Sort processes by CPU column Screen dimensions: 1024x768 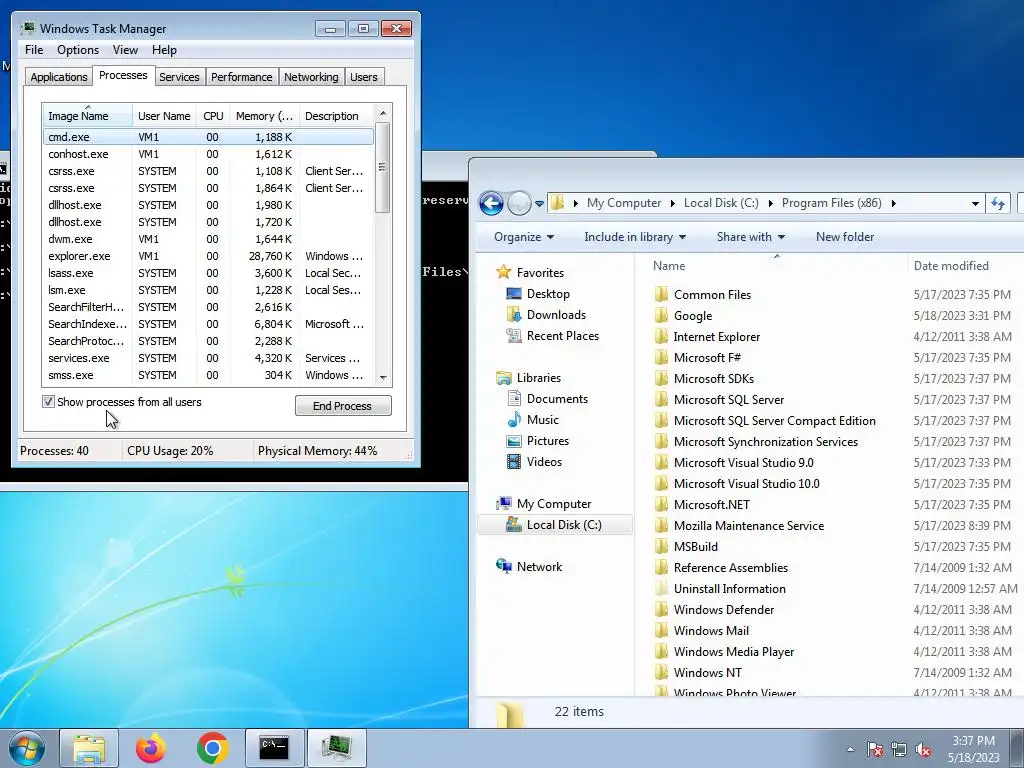click(213, 116)
